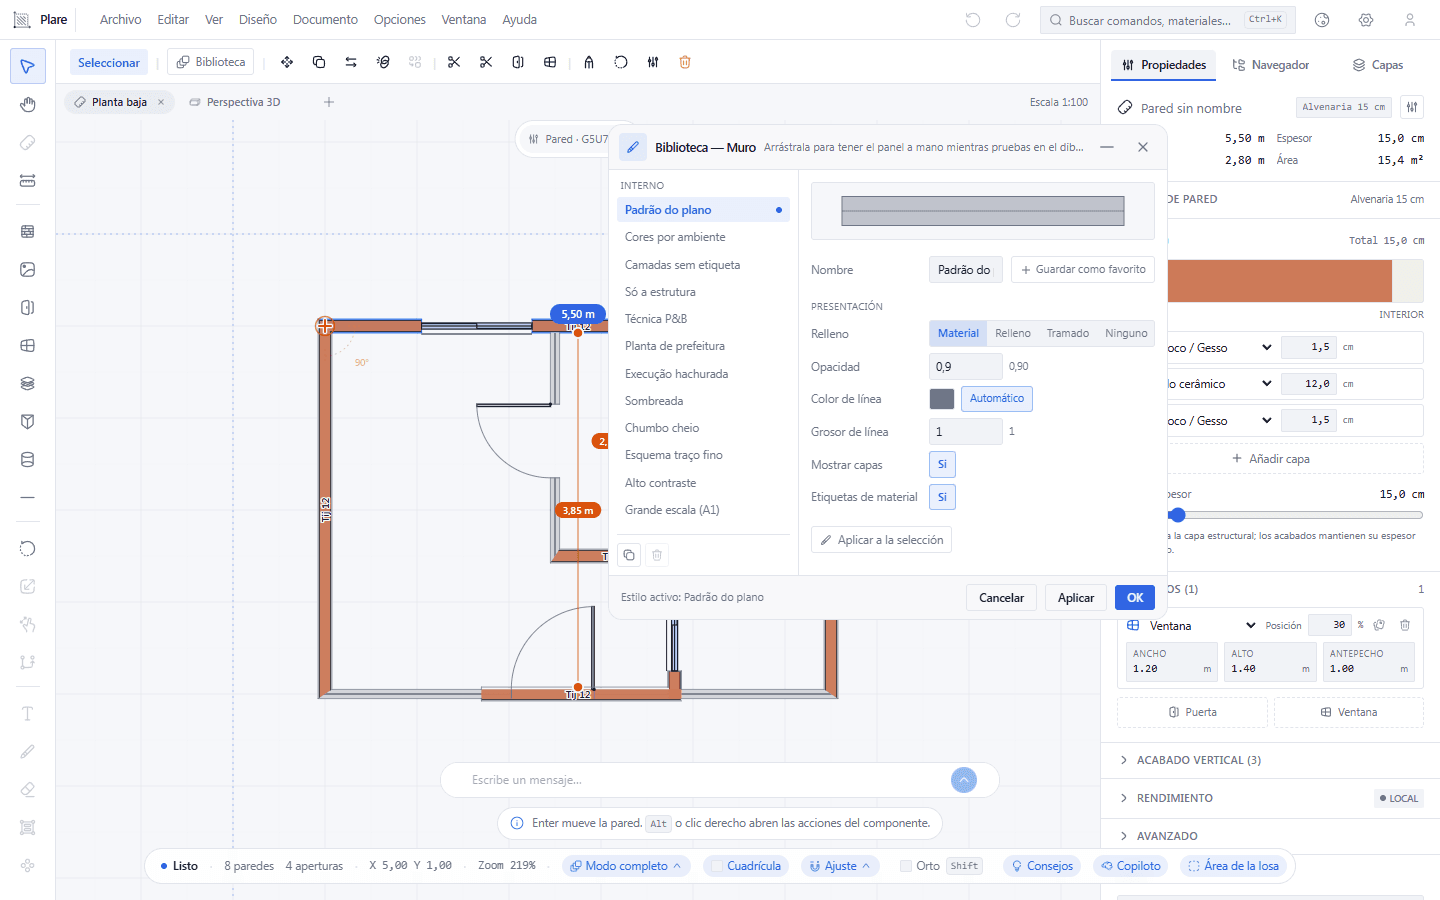Click Guardar como favorito button
This screenshot has height=900, width=1440.
1083,270
